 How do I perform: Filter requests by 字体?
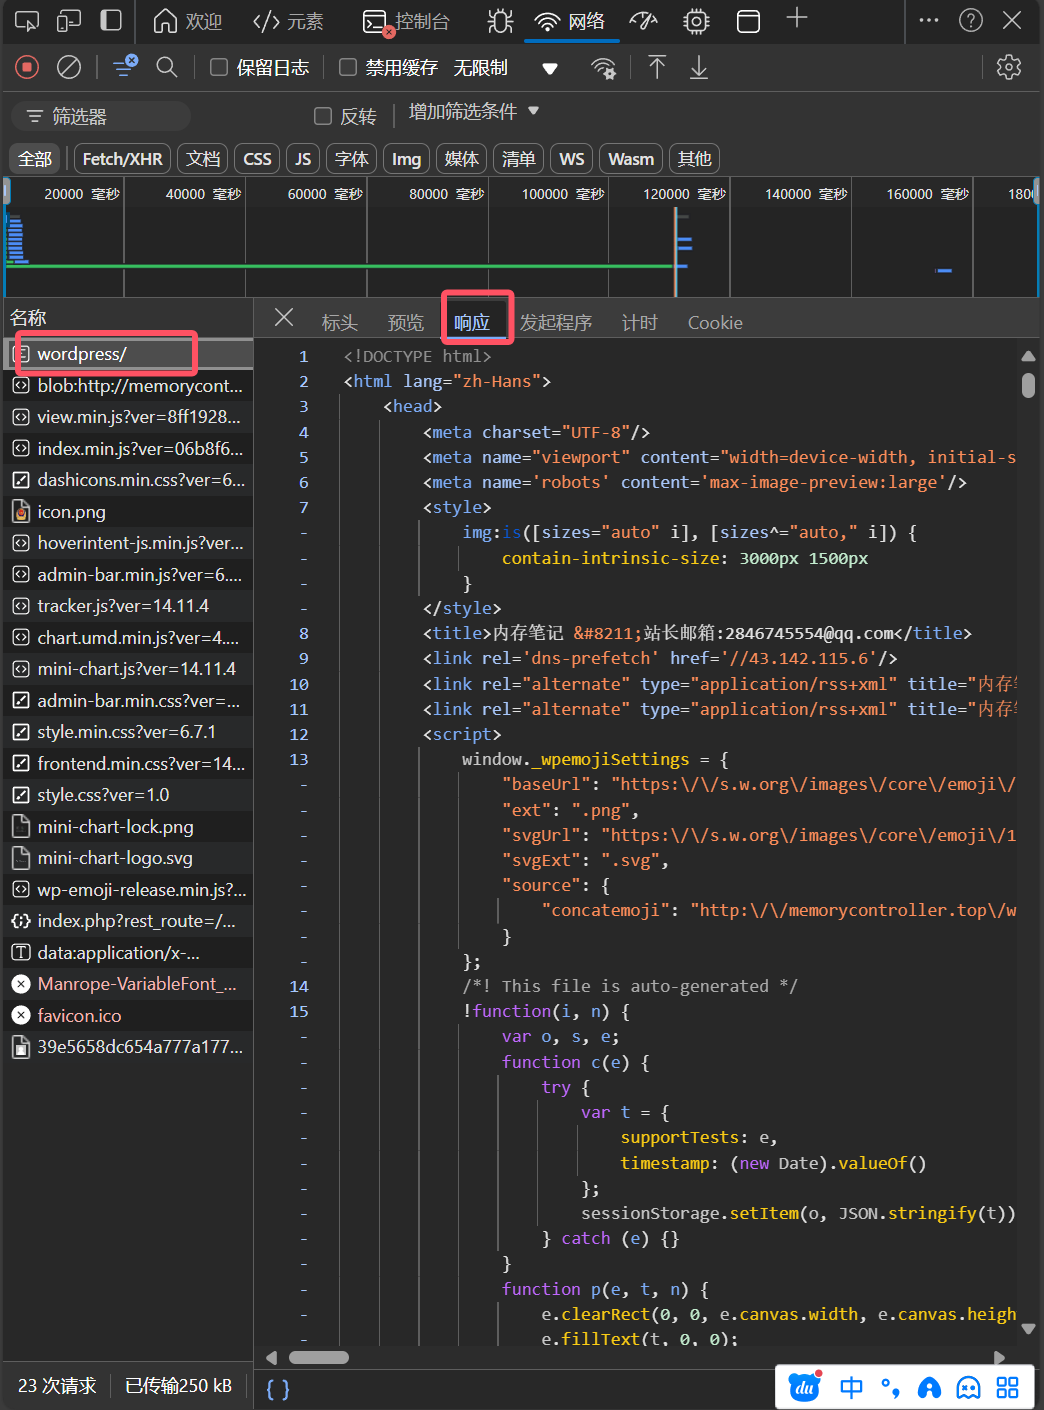[x=351, y=159]
